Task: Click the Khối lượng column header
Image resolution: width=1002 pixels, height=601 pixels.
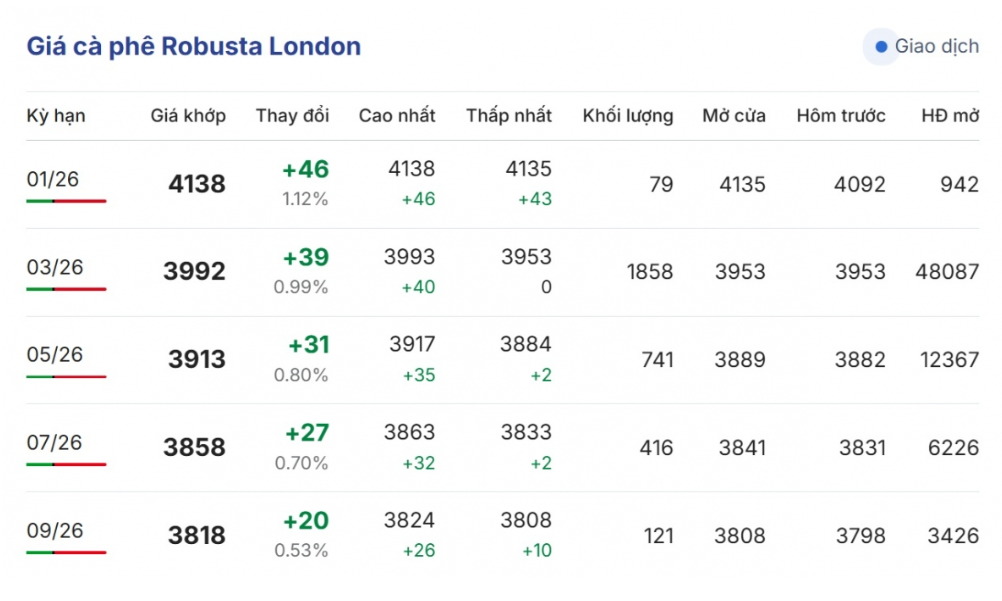Action: tap(627, 116)
